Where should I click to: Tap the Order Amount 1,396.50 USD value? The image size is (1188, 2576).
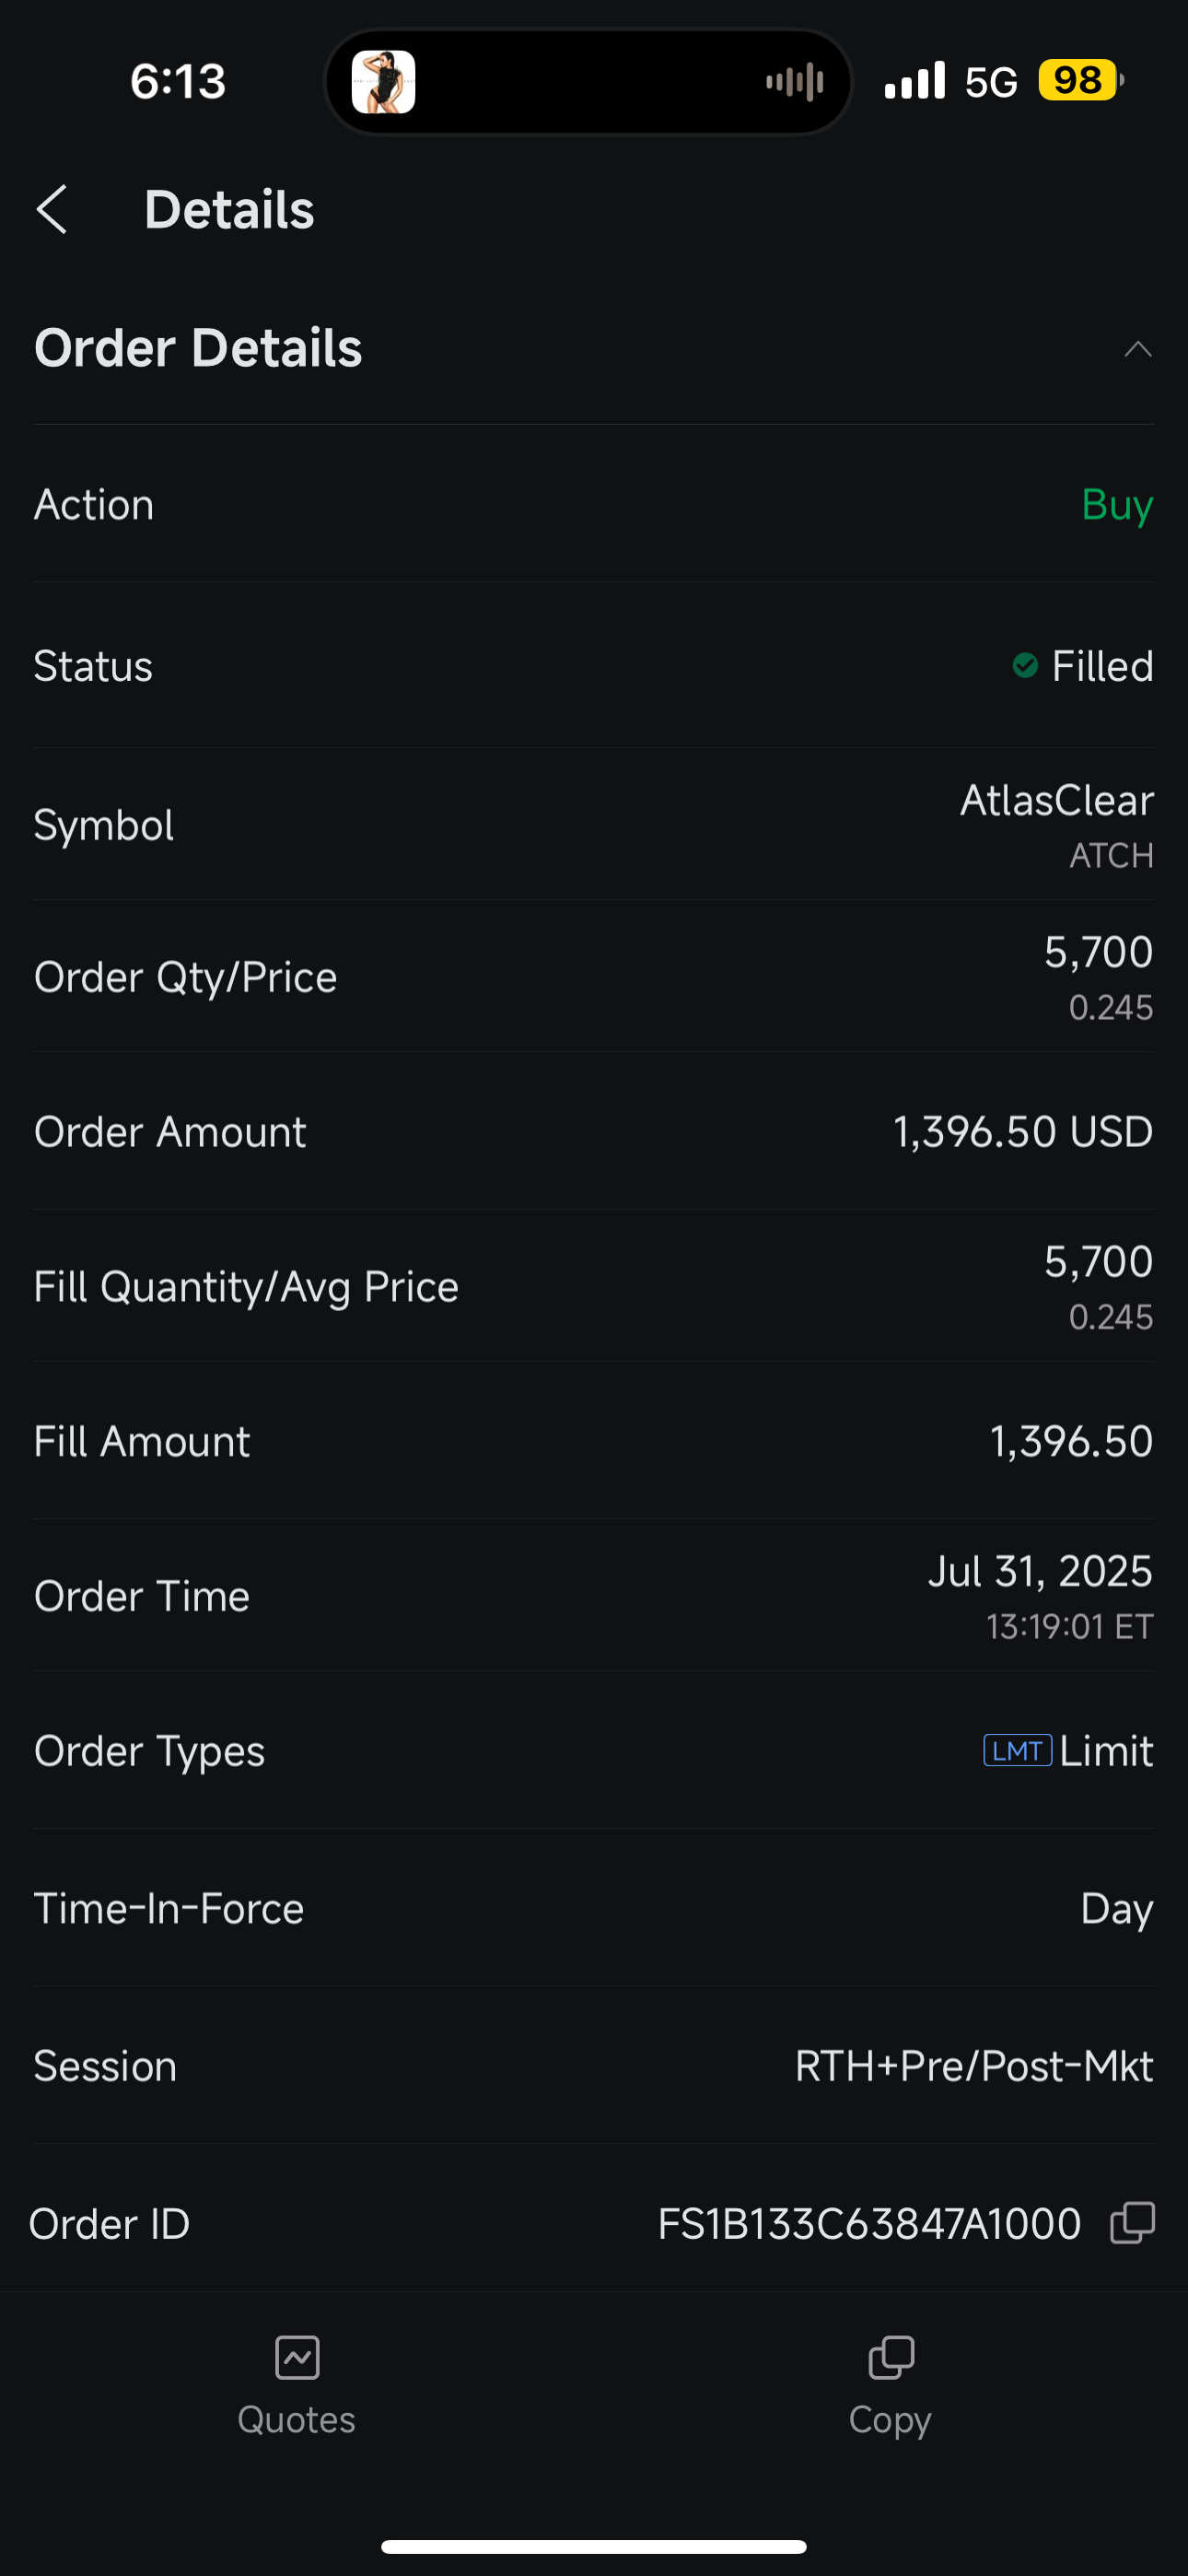(x=1022, y=1132)
